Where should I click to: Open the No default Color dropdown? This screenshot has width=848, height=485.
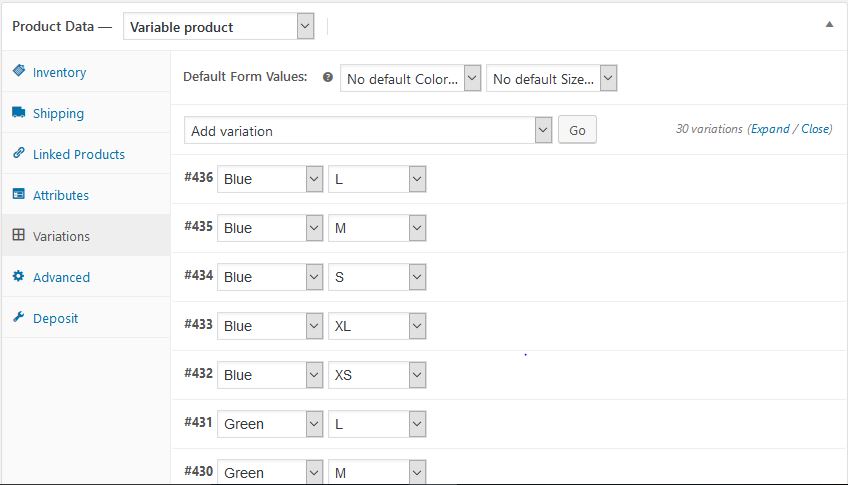click(x=411, y=78)
